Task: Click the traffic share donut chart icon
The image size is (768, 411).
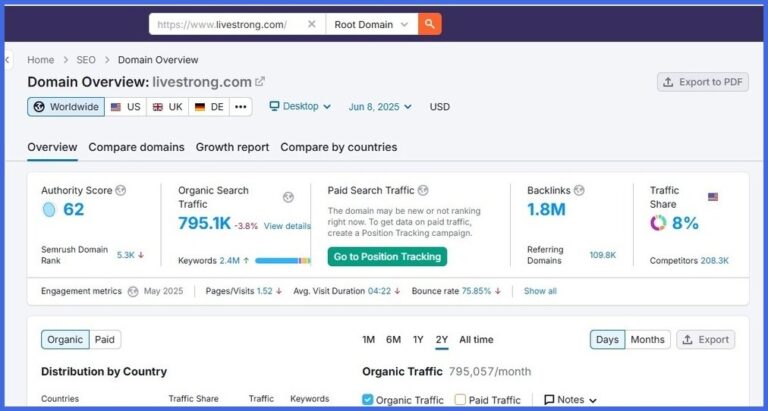Action: 658,223
